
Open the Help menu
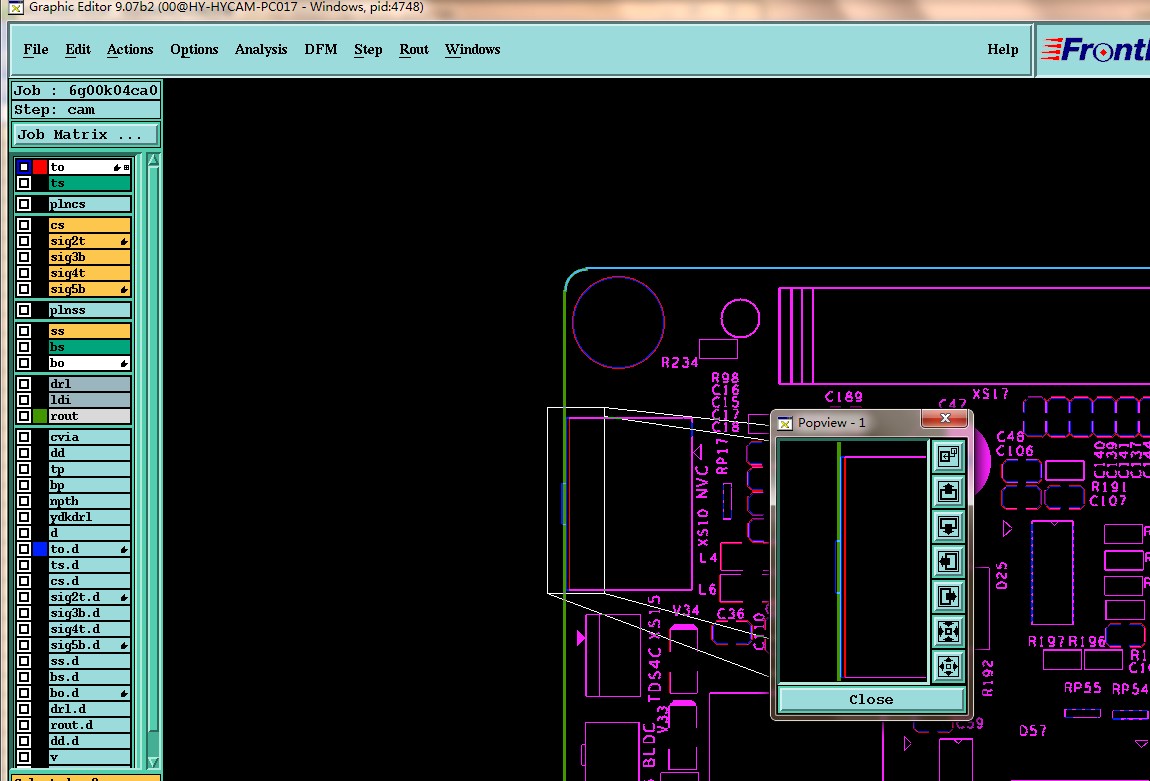[x=1003, y=49]
